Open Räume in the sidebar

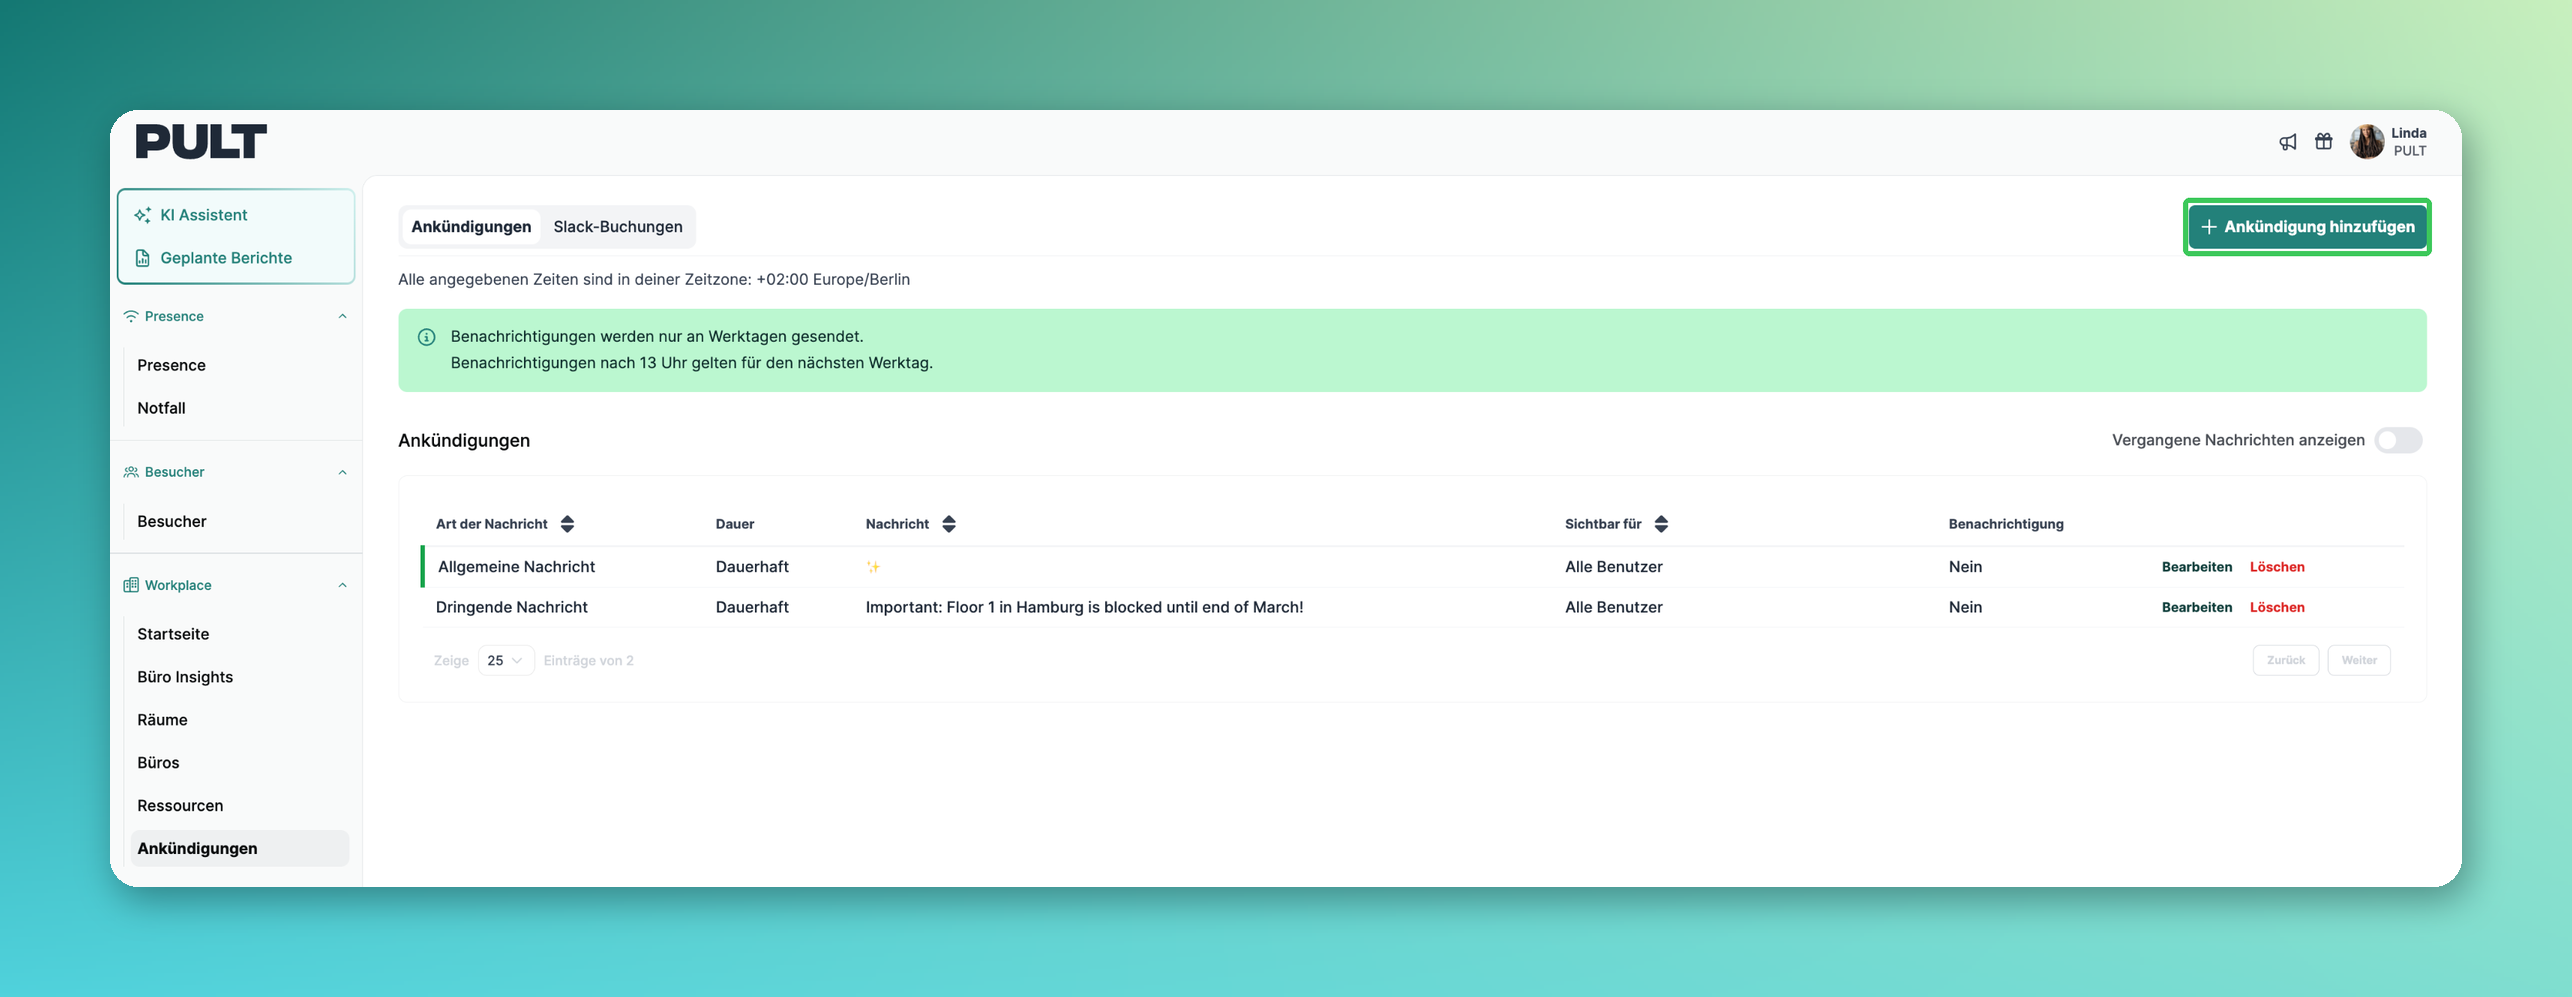pos(162,720)
